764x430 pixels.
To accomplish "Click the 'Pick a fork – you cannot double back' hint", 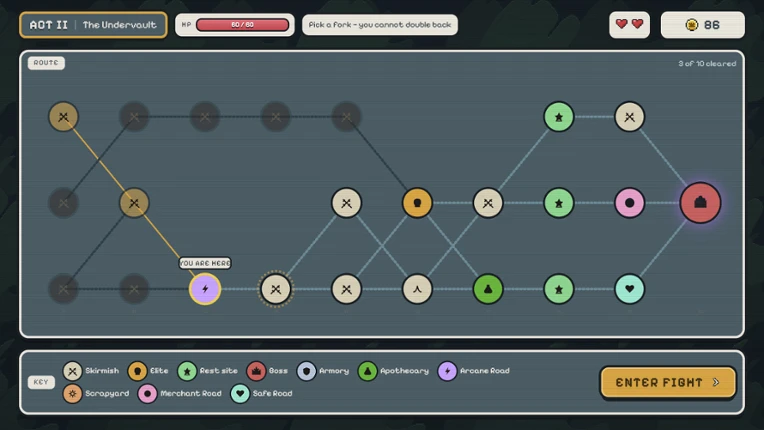I will (380, 25).
